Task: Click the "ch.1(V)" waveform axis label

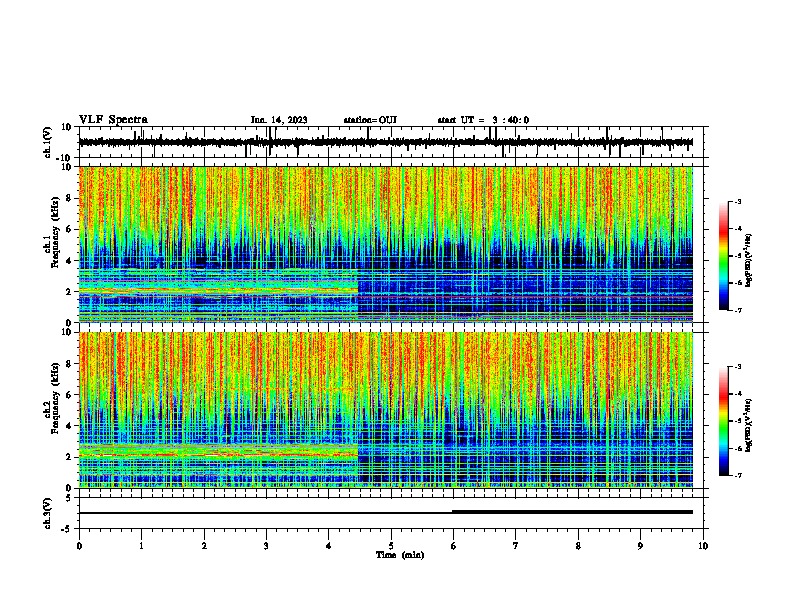Action: coord(49,142)
